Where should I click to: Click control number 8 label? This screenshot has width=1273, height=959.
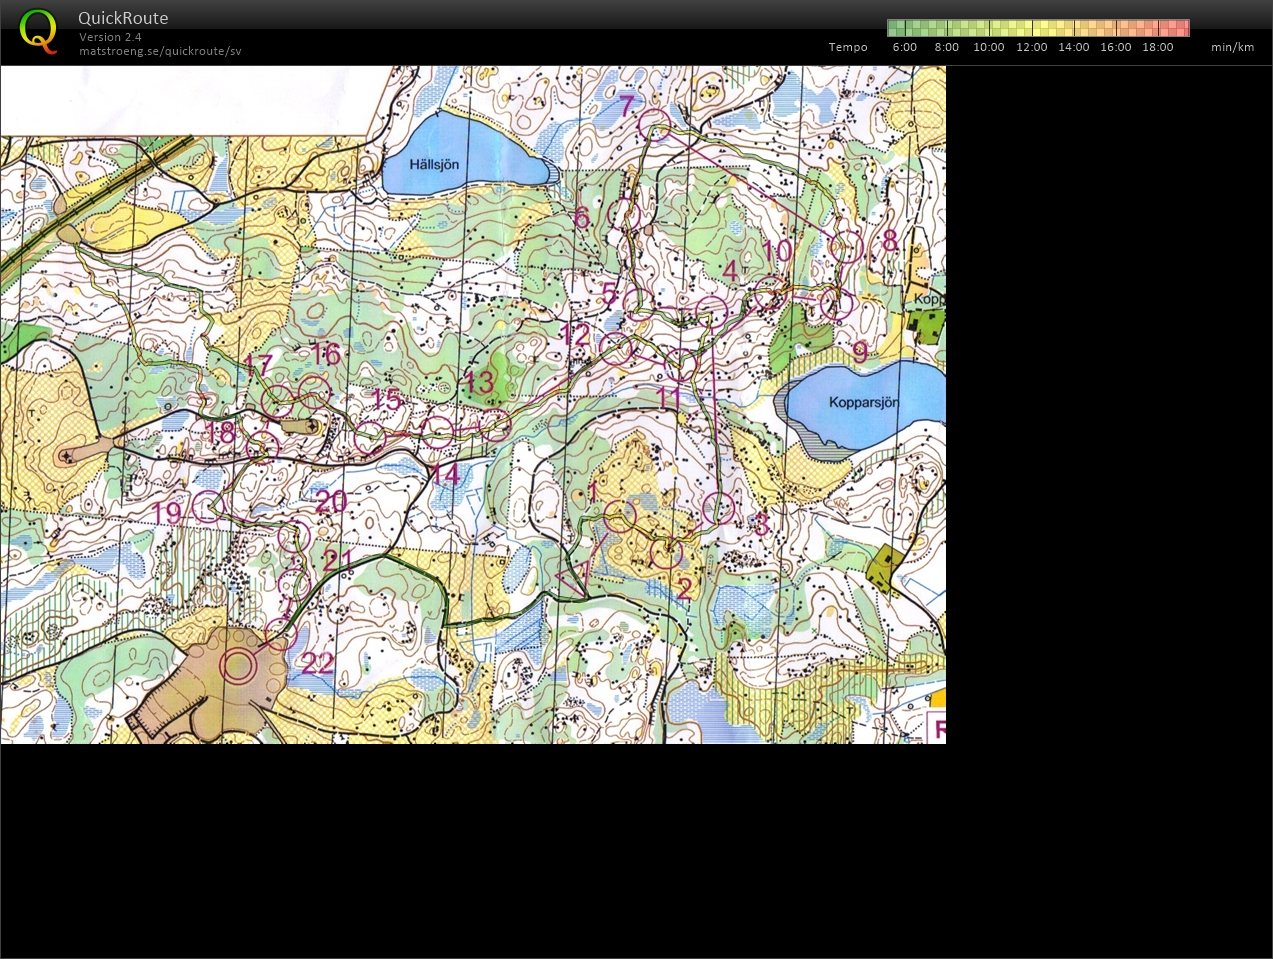890,241
